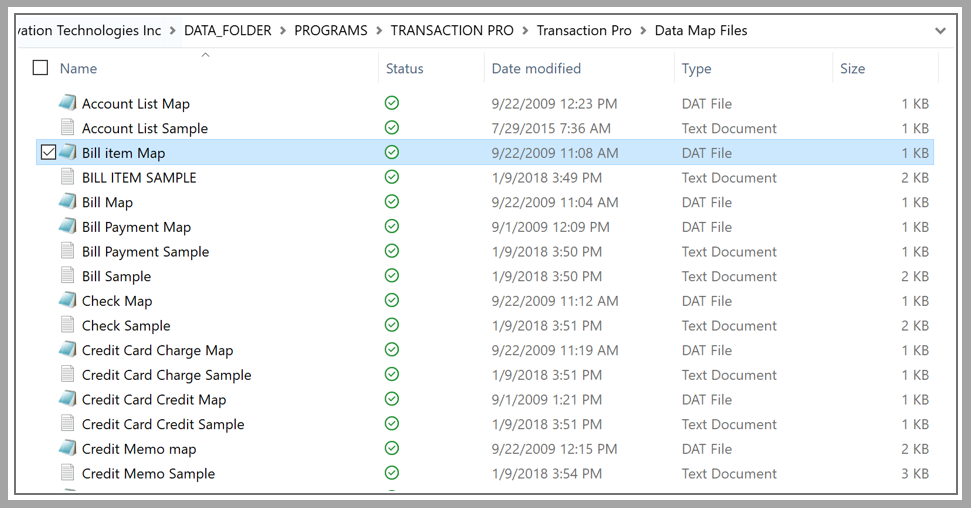Click sync status icon for Credit Memo map
The width and height of the screenshot is (971, 508).
[x=391, y=449]
